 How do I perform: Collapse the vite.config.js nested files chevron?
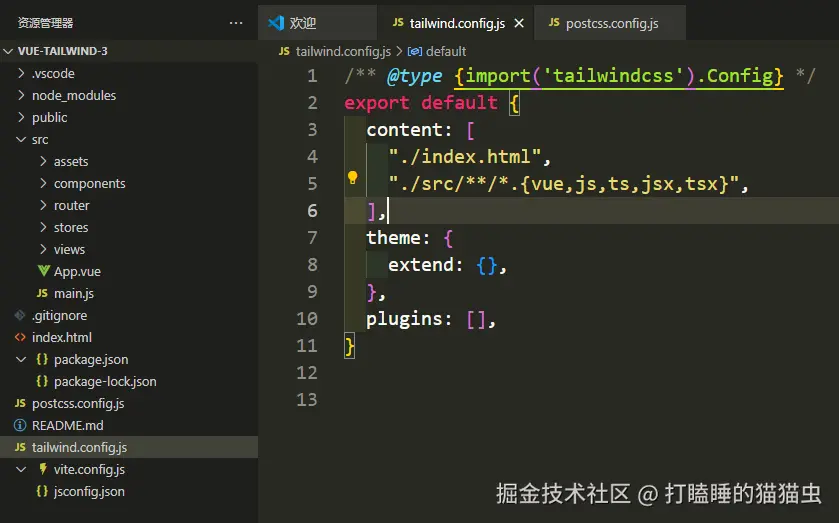pyautogui.click(x=21, y=469)
